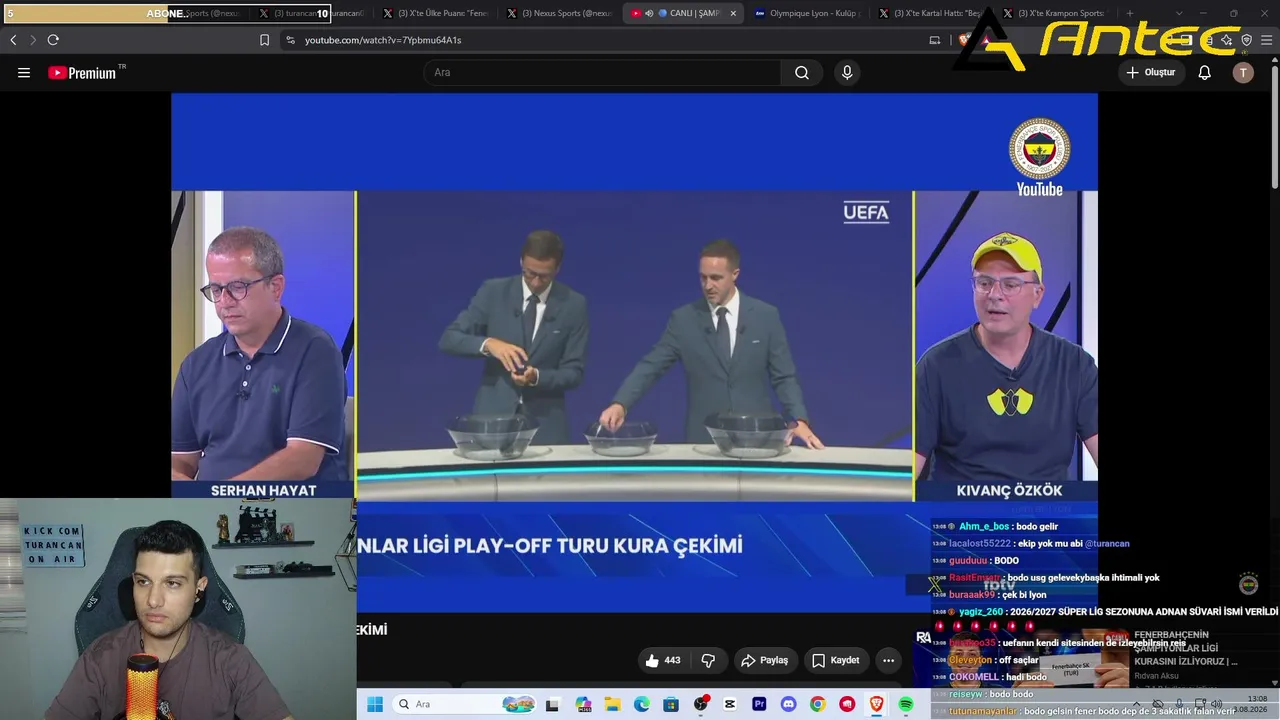Open site information icon beside the URL
The width and height of the screenshot is (1280, 720).
[x=290, y=40]
